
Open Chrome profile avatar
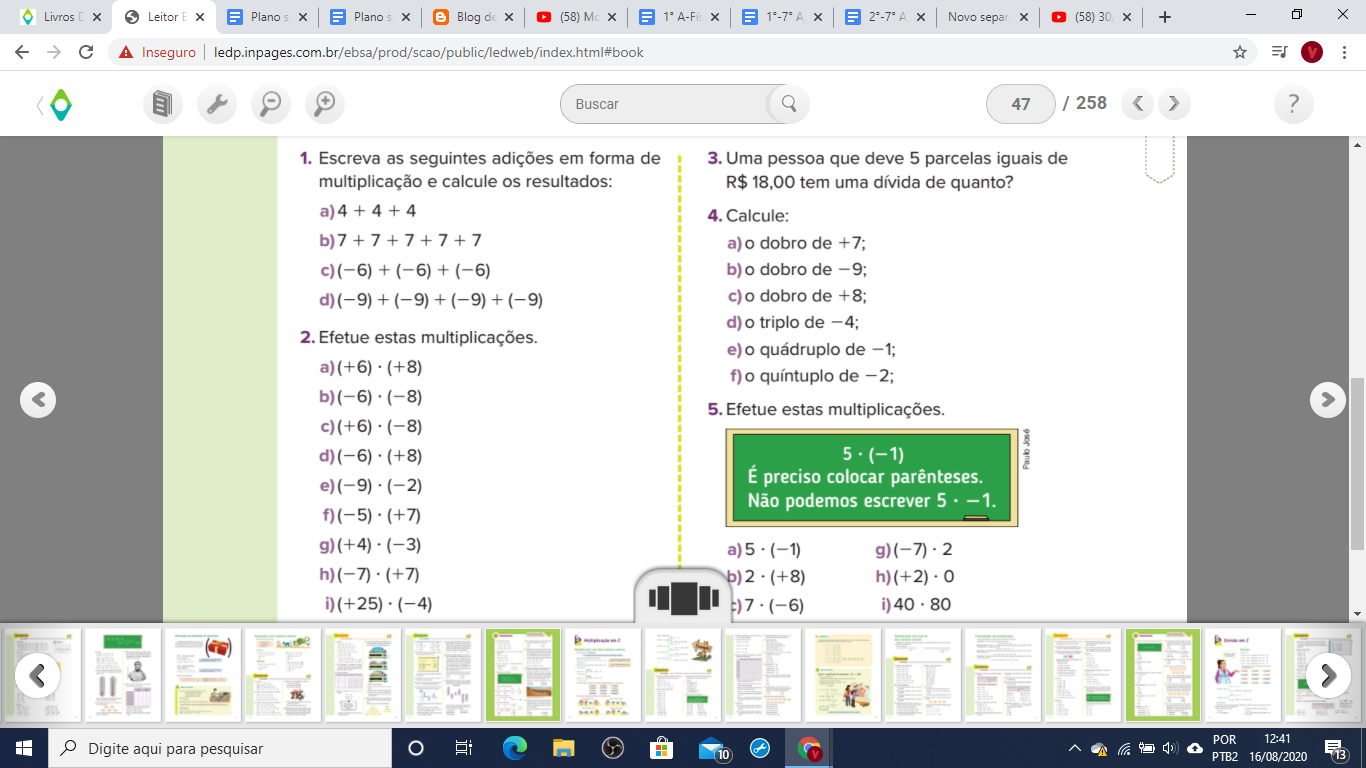(x=1312, y=52)
